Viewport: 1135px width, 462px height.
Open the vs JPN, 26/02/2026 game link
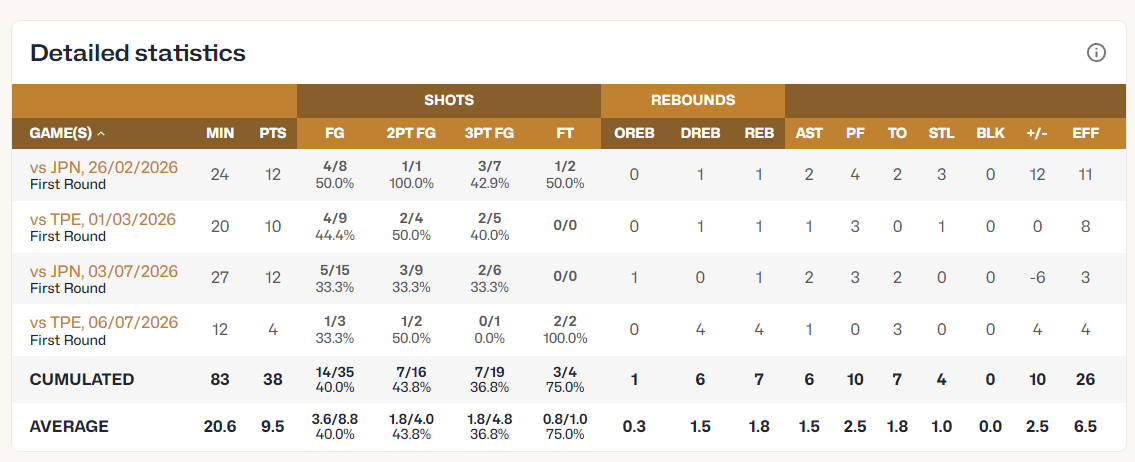pos(104,167)
